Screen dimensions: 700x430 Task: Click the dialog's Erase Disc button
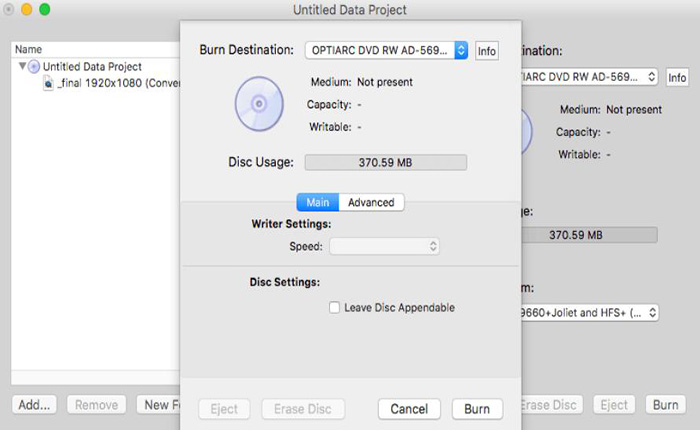coord(303,409)
